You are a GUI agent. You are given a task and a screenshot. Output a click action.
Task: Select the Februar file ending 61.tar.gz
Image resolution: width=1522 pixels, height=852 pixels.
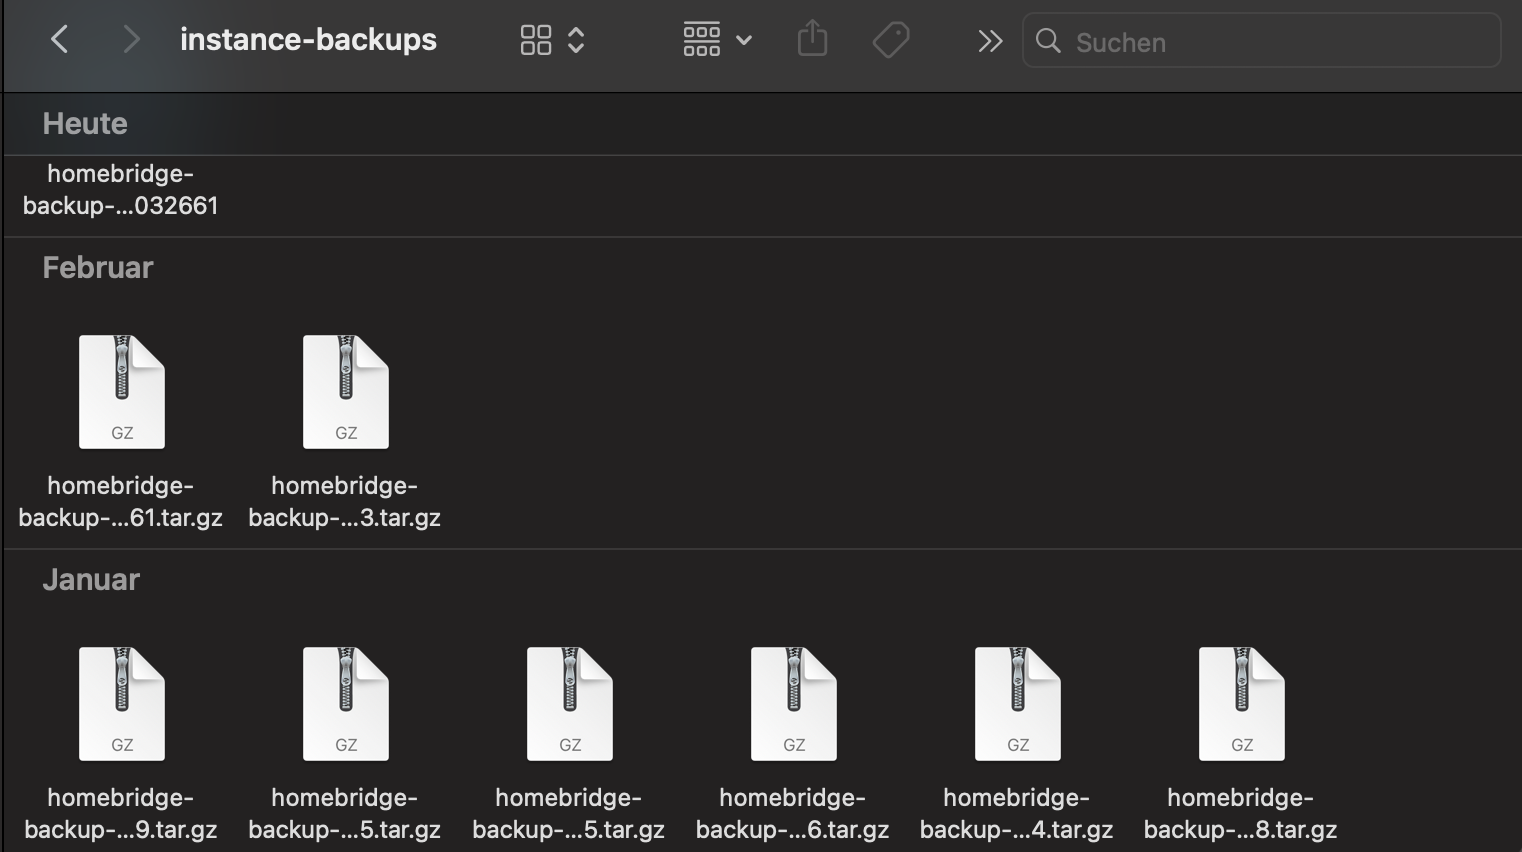122,392
